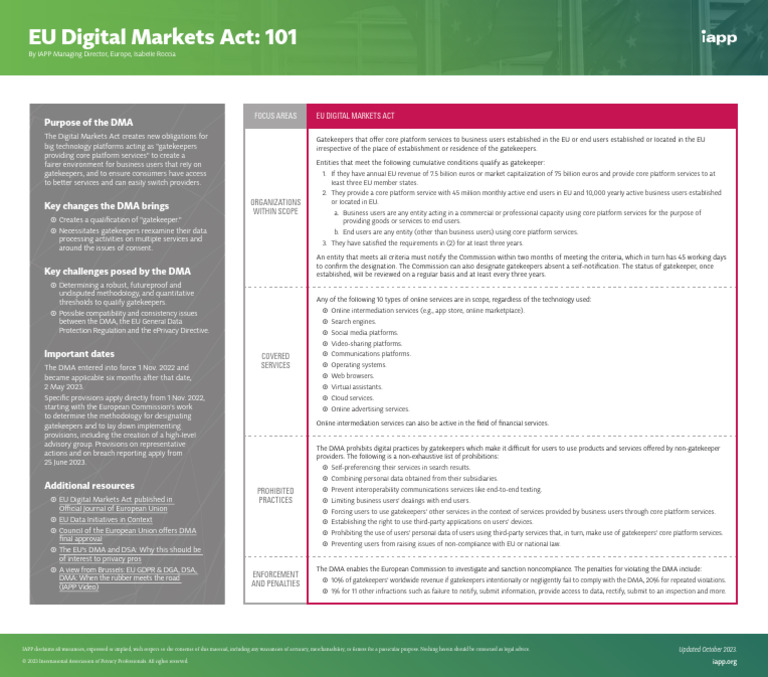
Task: Click the COVERED SERVICES row label
Action: 275,361
